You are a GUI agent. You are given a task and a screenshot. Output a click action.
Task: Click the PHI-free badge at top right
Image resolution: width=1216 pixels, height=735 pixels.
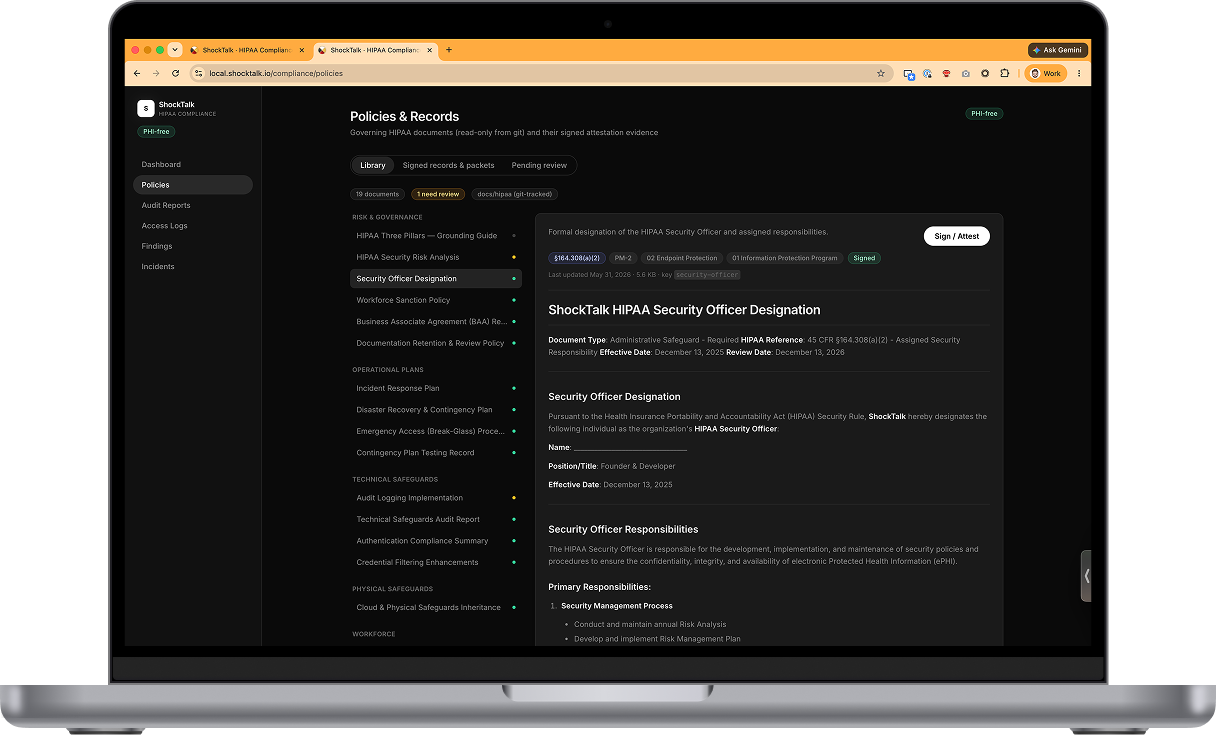(984, 114)
